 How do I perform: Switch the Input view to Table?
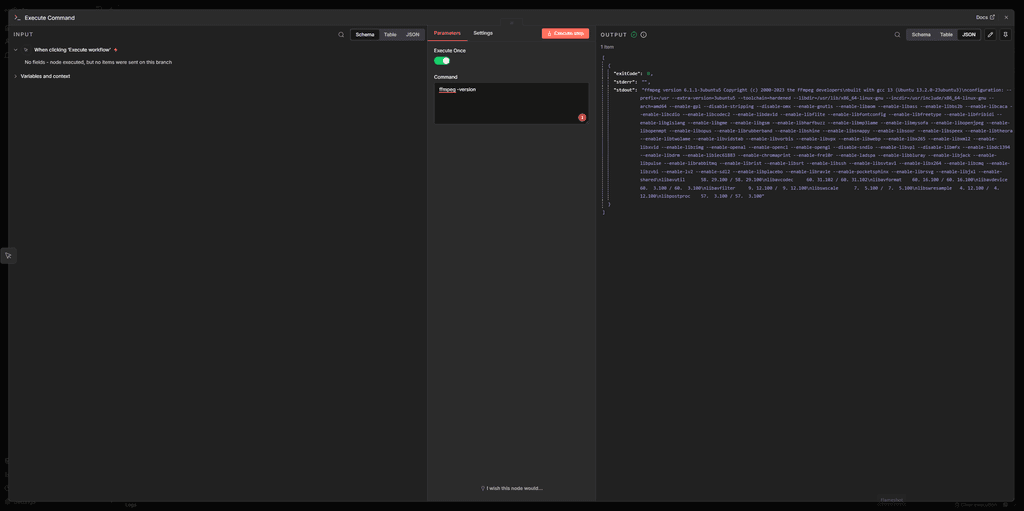(390, 35)
